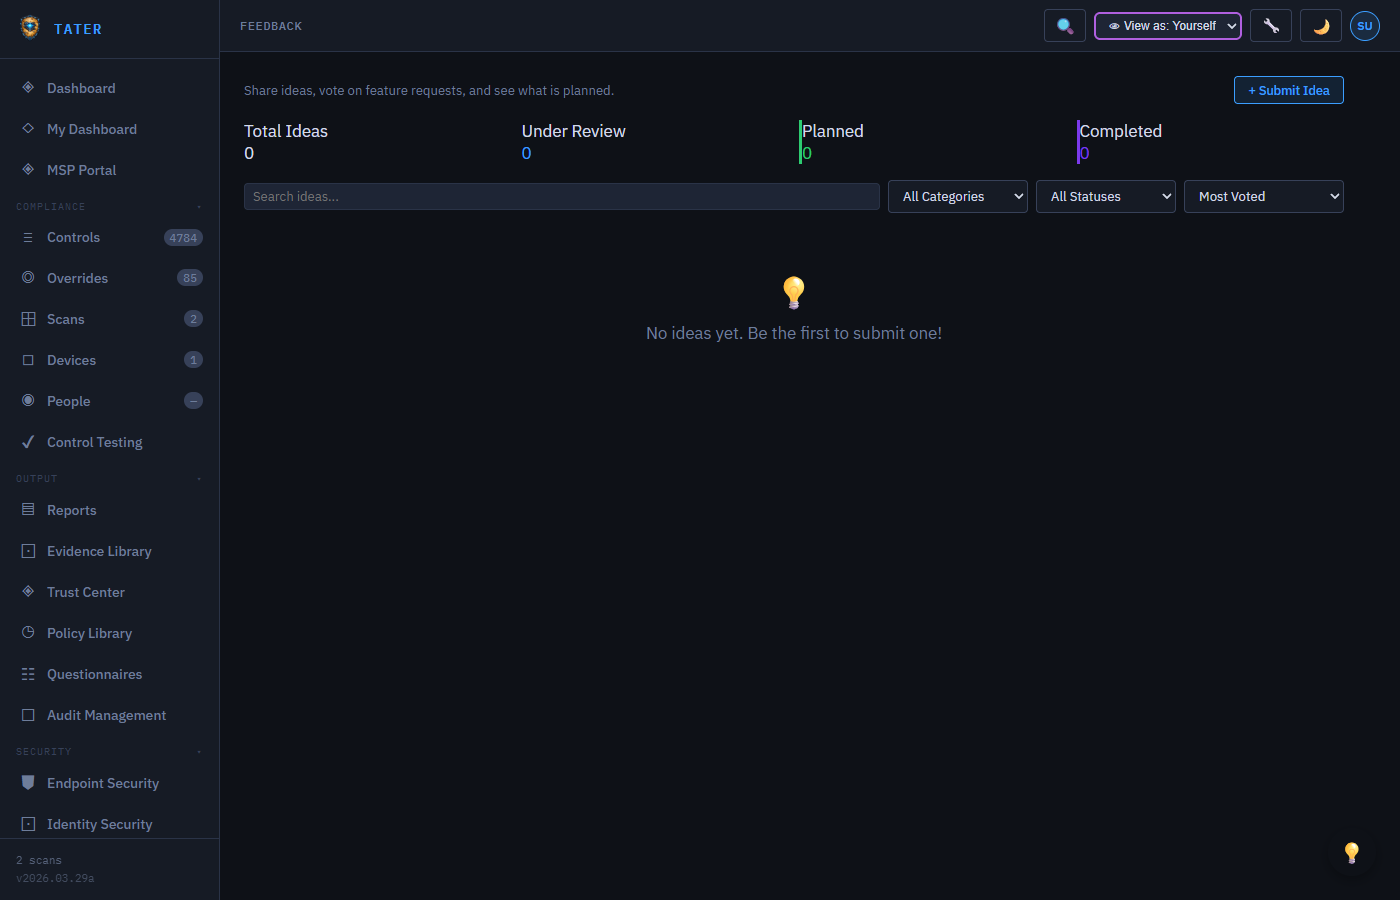Click the Dashboard sidebar icon
Screen dimensions: 1400x900
(x=28, y=88)
